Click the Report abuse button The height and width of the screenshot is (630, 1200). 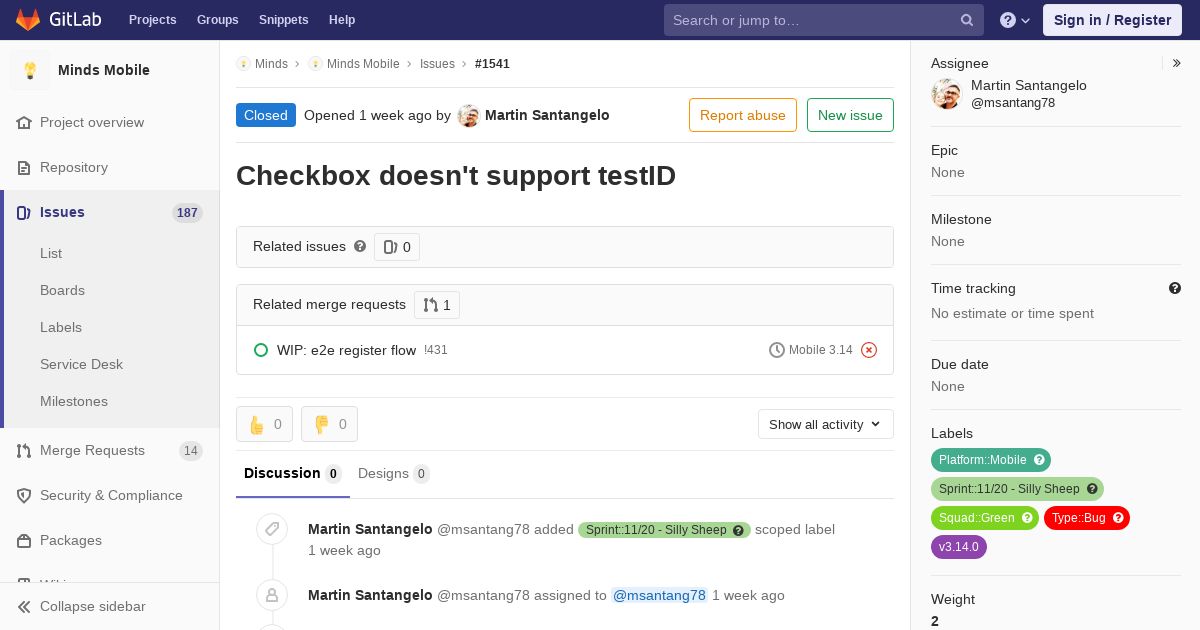(x=743, y=115)
